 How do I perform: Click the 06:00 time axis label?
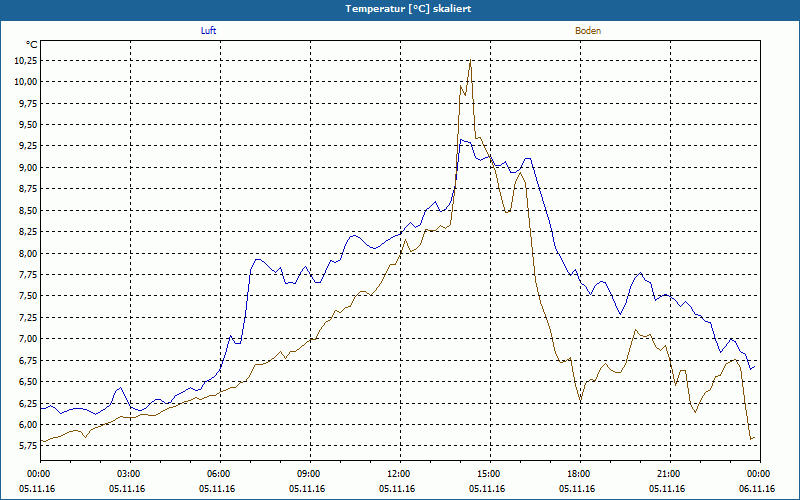click(220, 474)
